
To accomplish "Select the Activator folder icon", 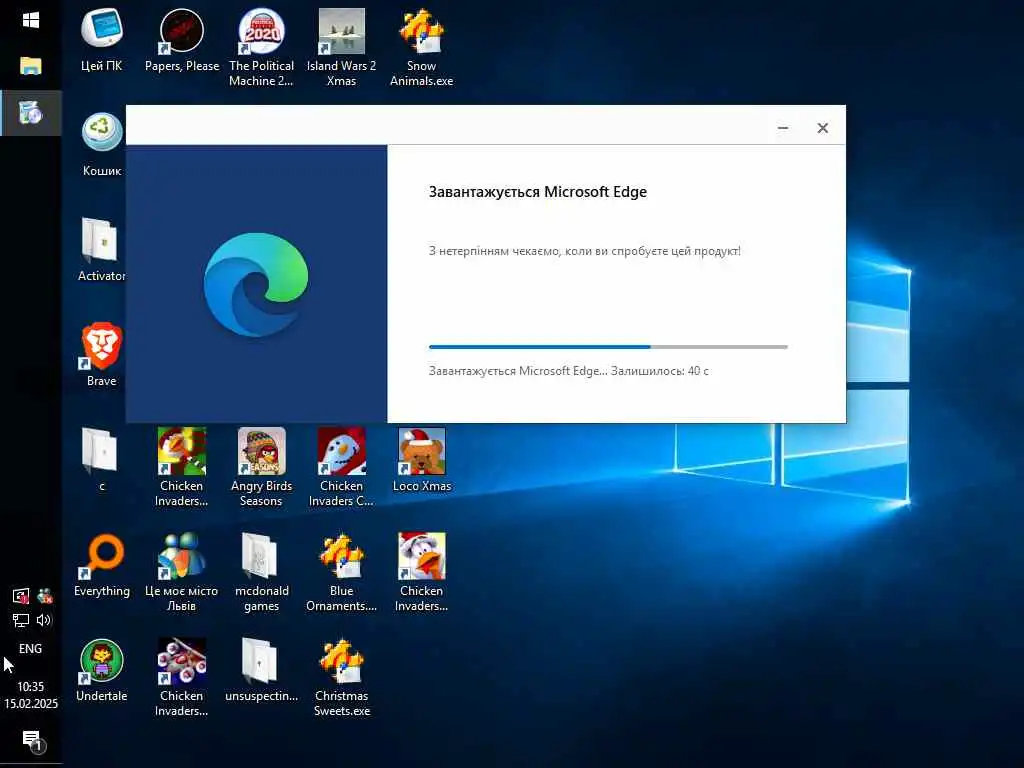I will coord(101,249).
